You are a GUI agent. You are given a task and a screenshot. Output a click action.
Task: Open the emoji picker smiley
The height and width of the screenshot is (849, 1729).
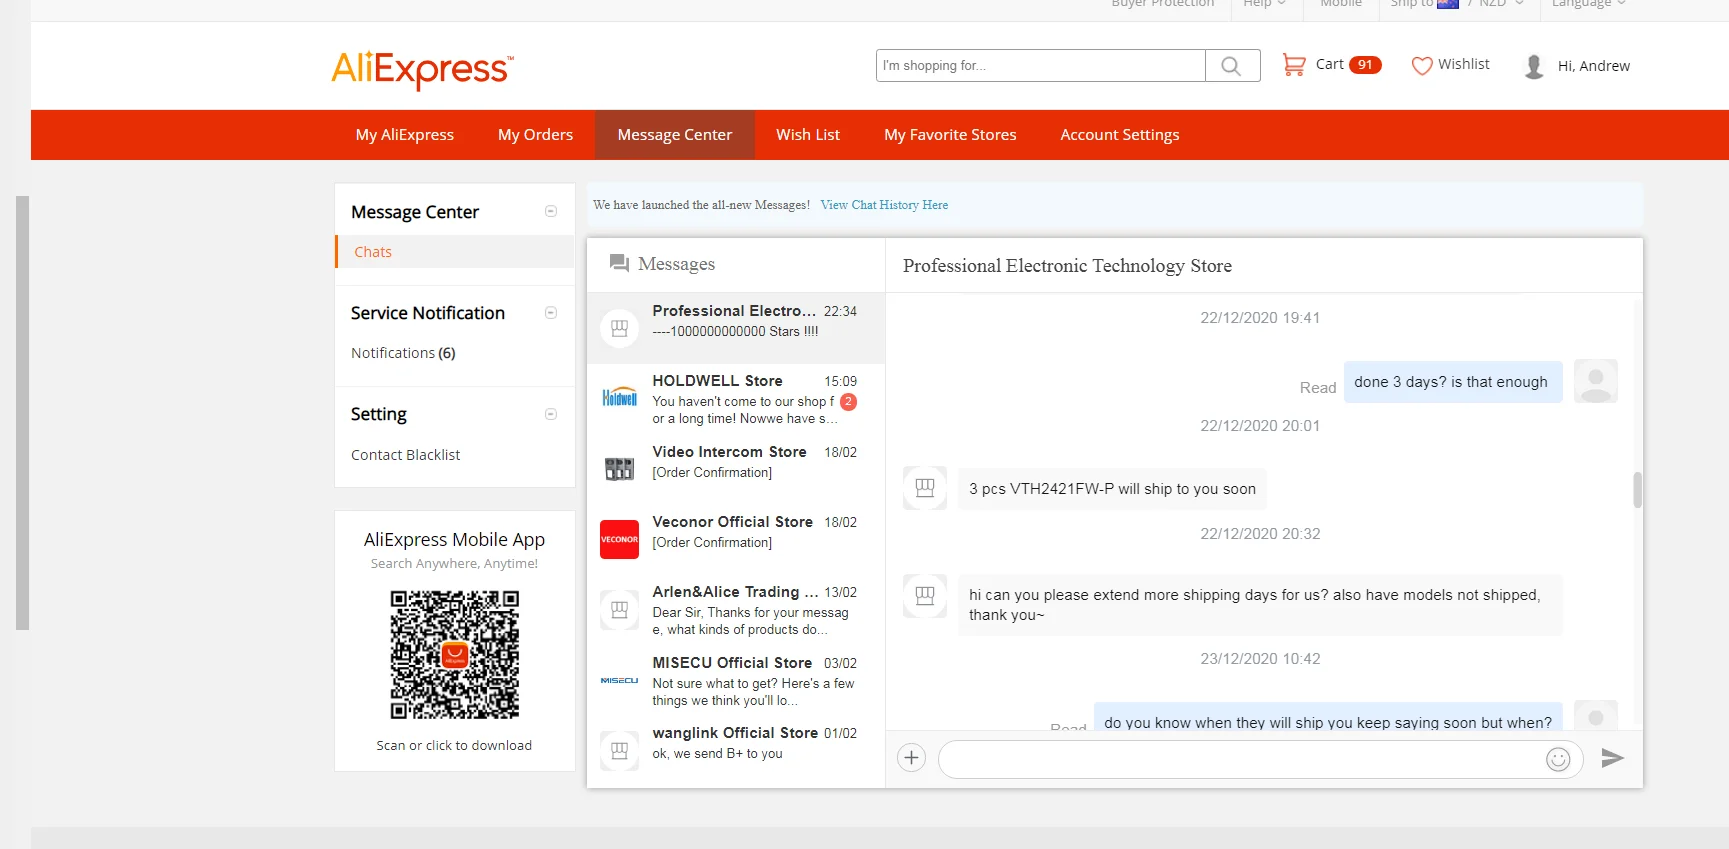pos(1558,759)
